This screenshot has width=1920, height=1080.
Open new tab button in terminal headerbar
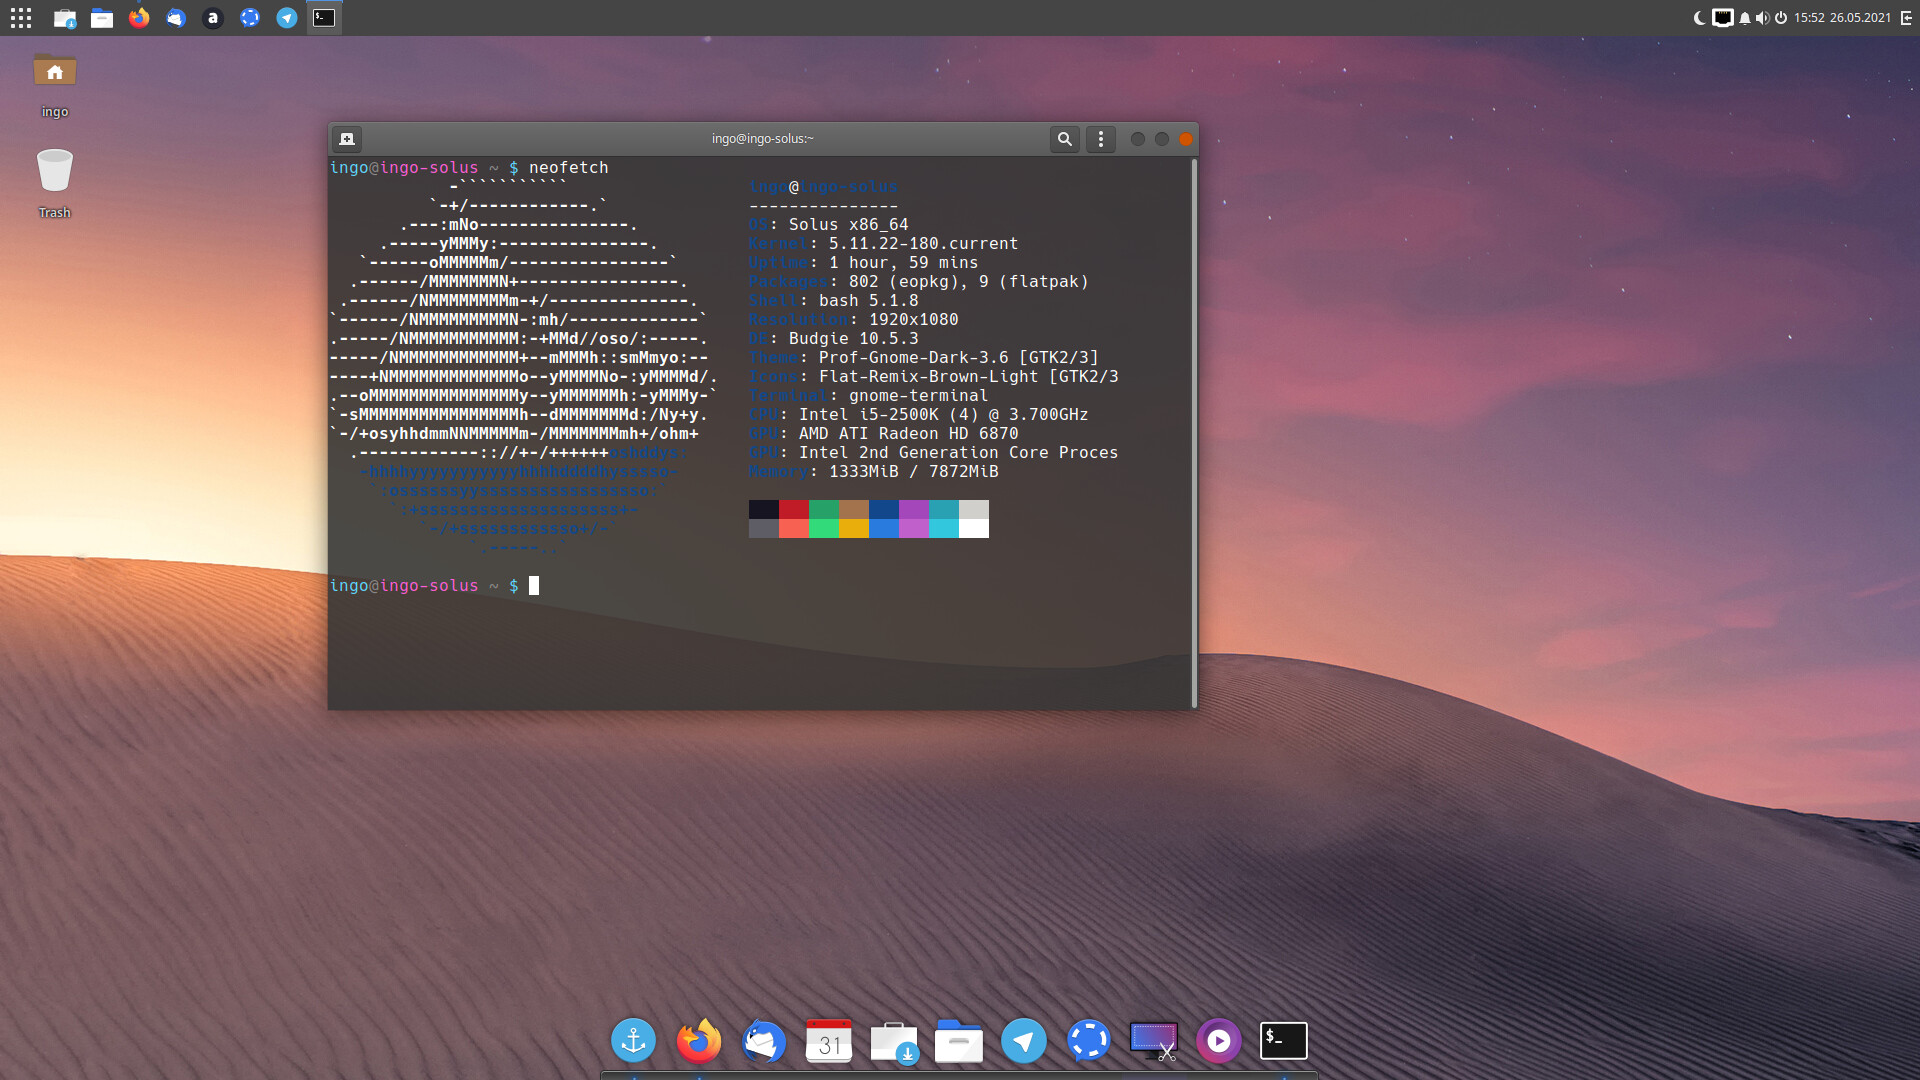tap(347, 139)
